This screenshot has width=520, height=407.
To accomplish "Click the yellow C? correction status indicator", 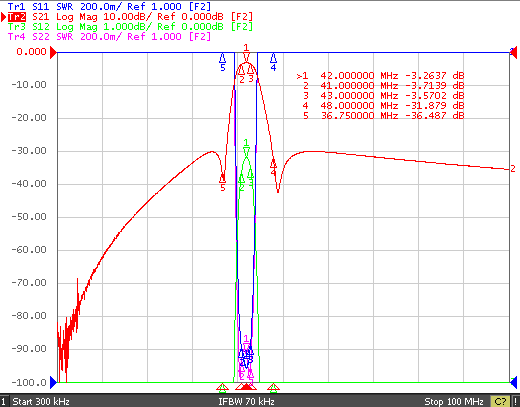I will (x=500, y=401).
